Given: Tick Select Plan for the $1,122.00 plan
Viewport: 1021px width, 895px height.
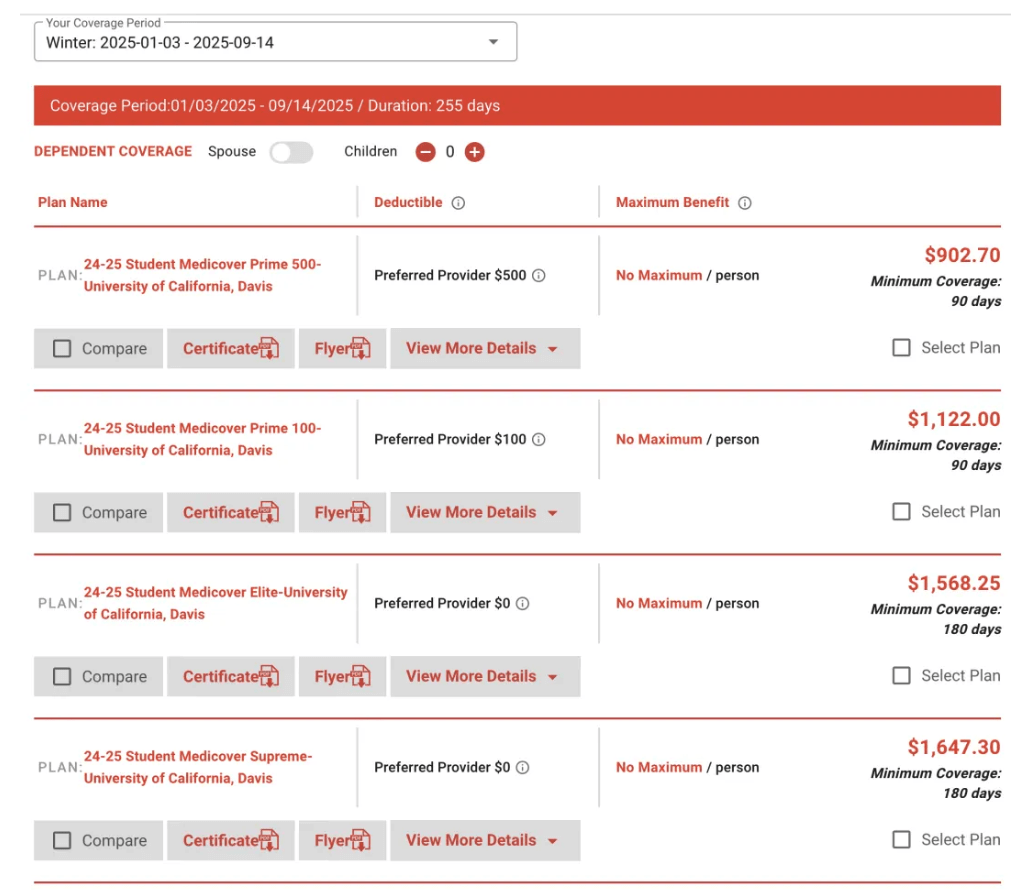Looking at the screenshot, I should point(901,512).
